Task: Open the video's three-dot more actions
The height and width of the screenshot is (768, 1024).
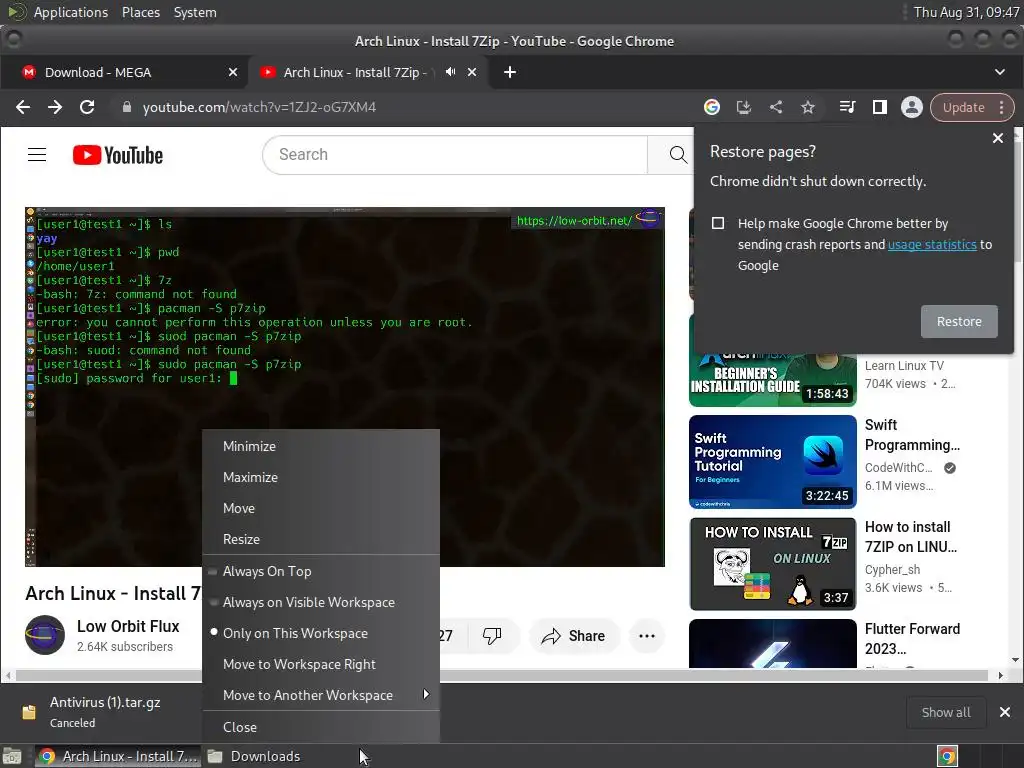Action: 647,635
